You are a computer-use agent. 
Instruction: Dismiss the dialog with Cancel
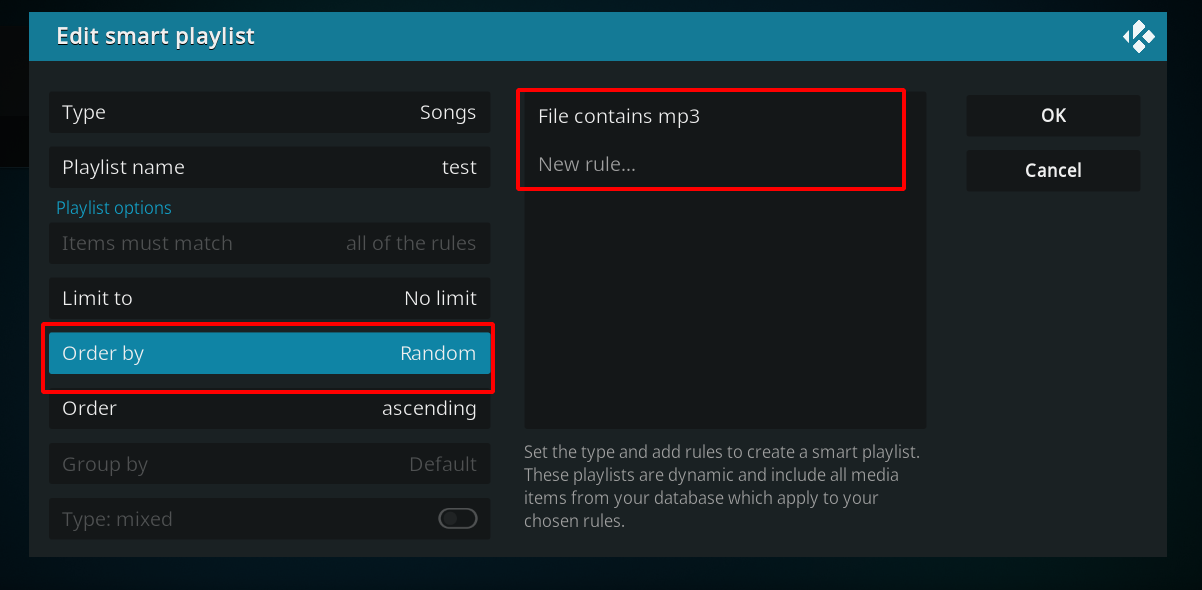(1053, 170)
